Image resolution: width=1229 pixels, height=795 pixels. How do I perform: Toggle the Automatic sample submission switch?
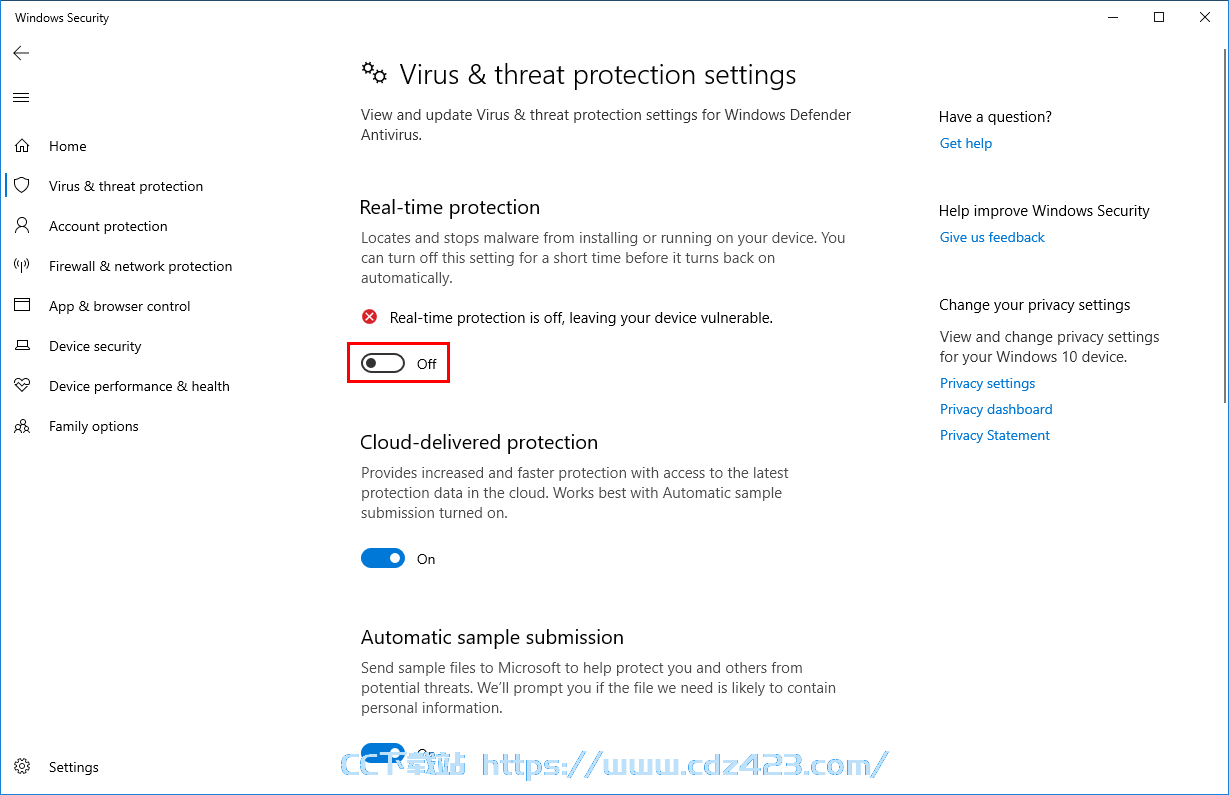tap(383, 752)
